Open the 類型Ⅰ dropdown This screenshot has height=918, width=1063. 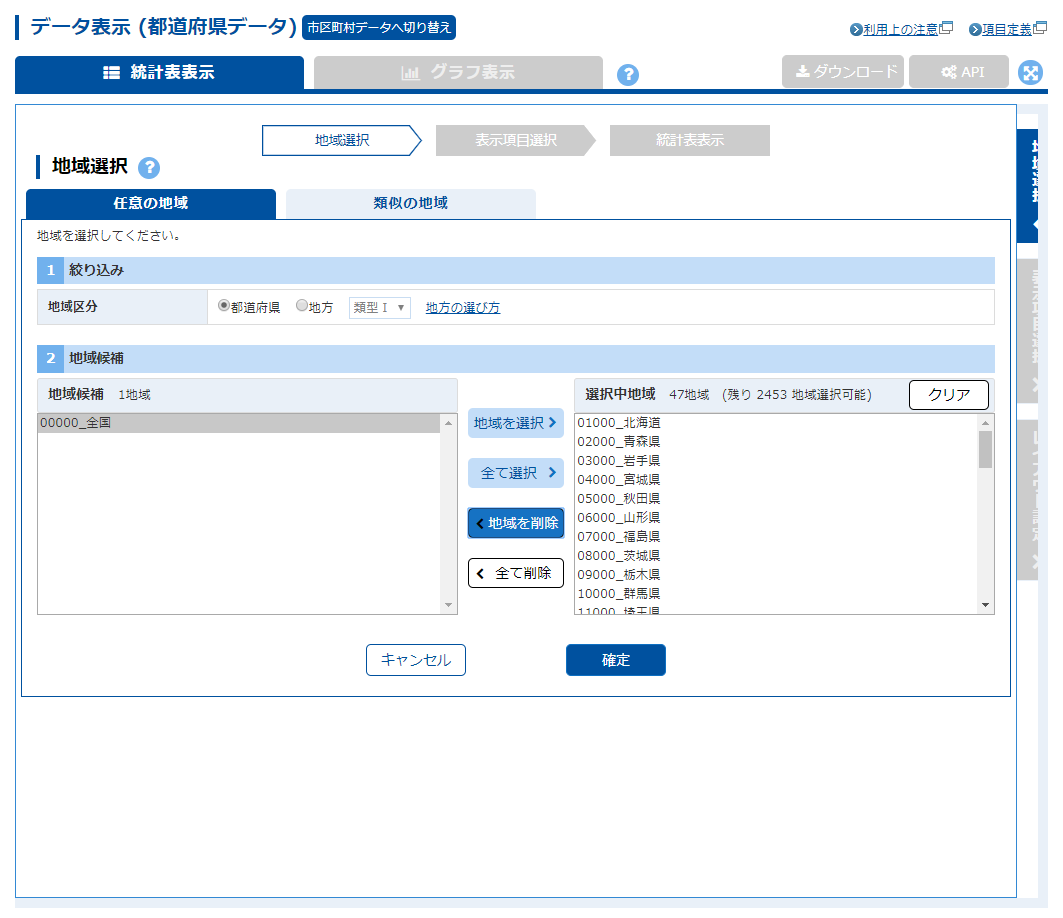(x=379, y=307)
